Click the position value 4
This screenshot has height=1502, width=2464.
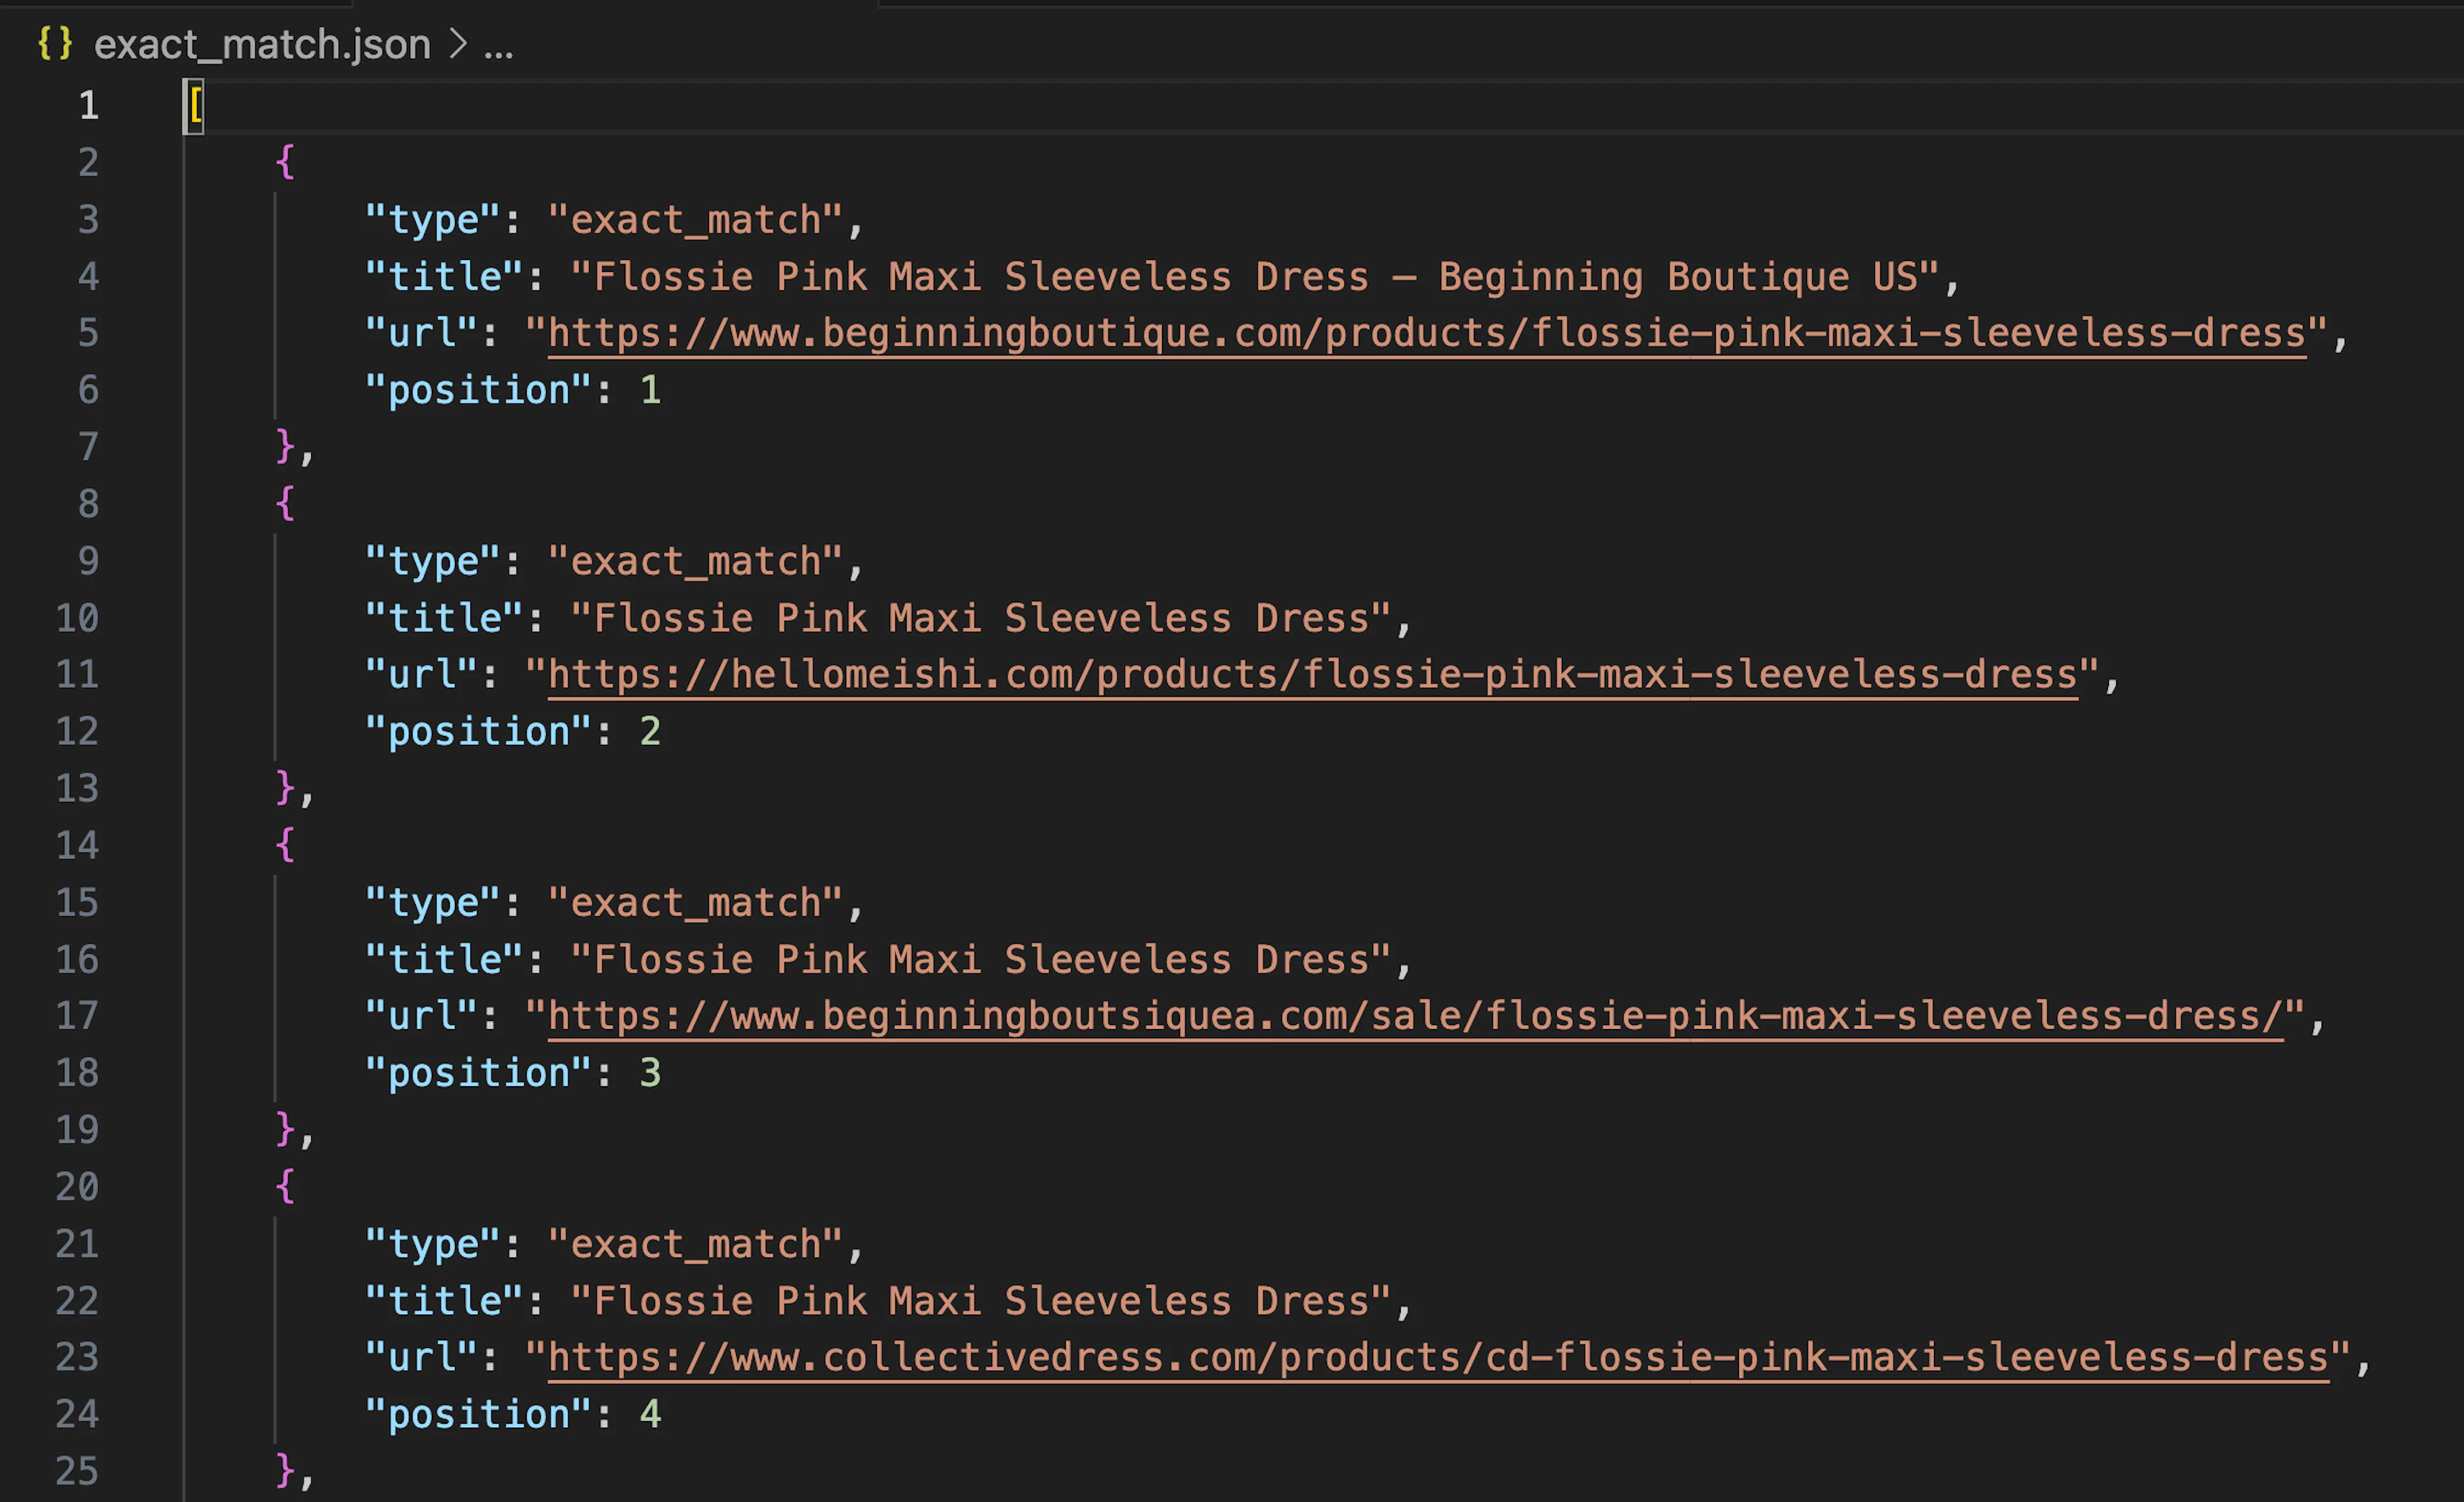pos(651,1414)
